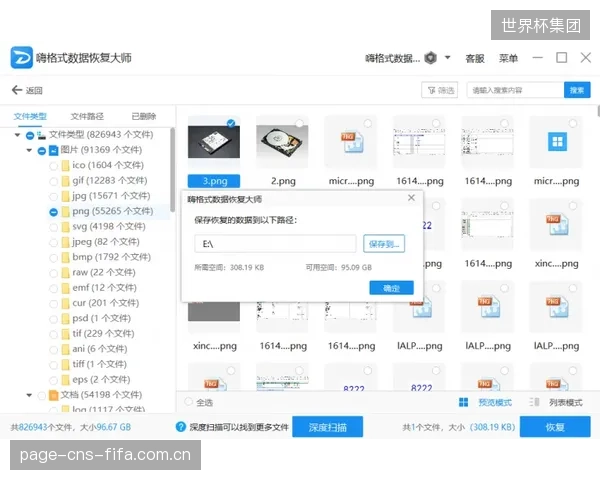Uncheck the png folder checkbox
This screenshot has height=480, width=600.
coord(54,212)
